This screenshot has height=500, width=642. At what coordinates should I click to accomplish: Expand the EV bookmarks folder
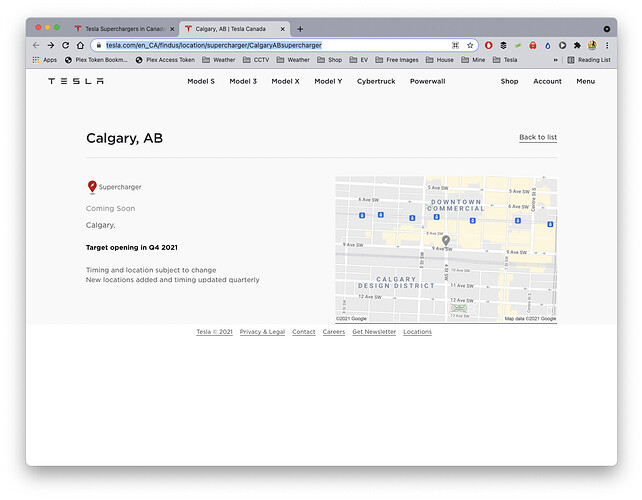(x=359, y=60)
